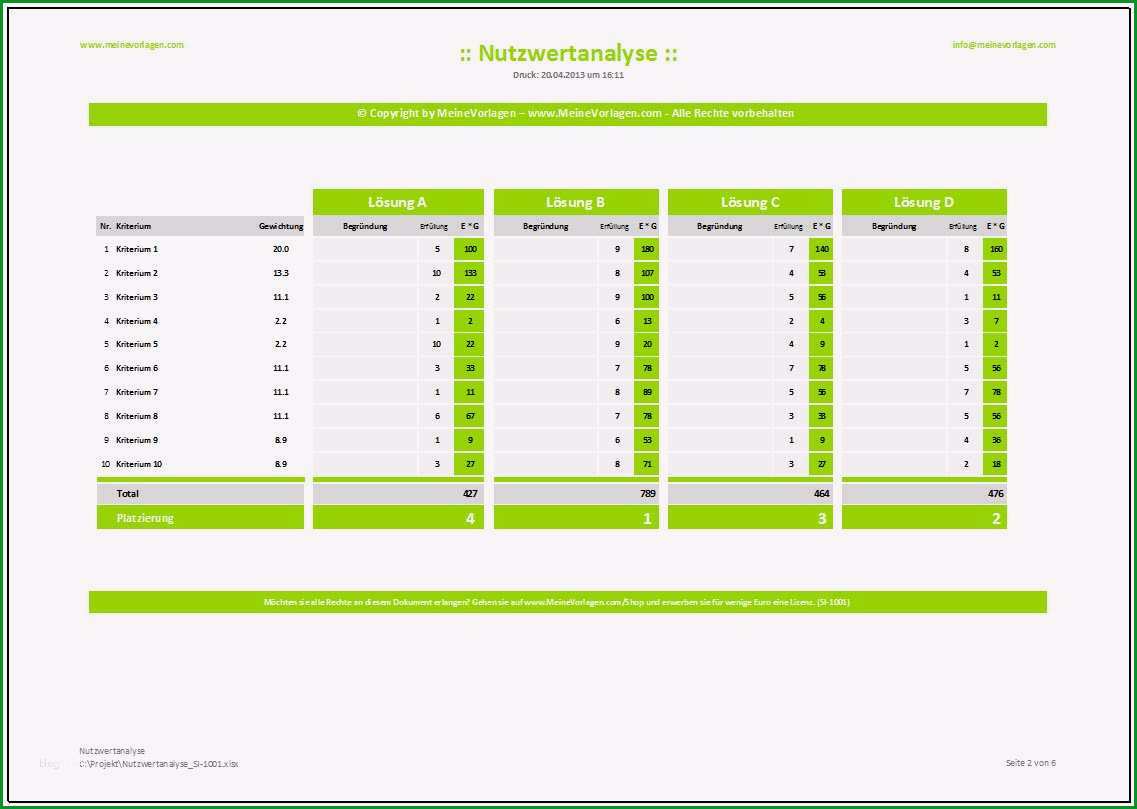
Task: Click the Begründung header under Lösung C
Action: [x=719, y=226]
